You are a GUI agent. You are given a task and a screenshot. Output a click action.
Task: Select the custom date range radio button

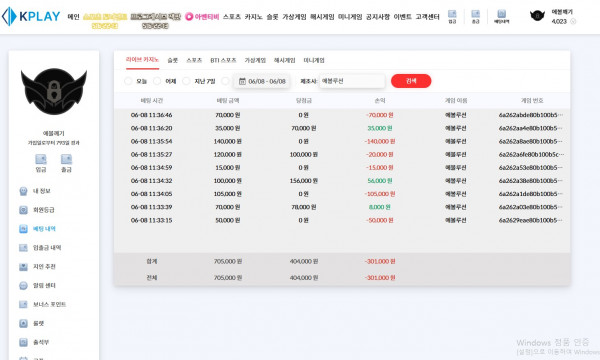[225, 81]
